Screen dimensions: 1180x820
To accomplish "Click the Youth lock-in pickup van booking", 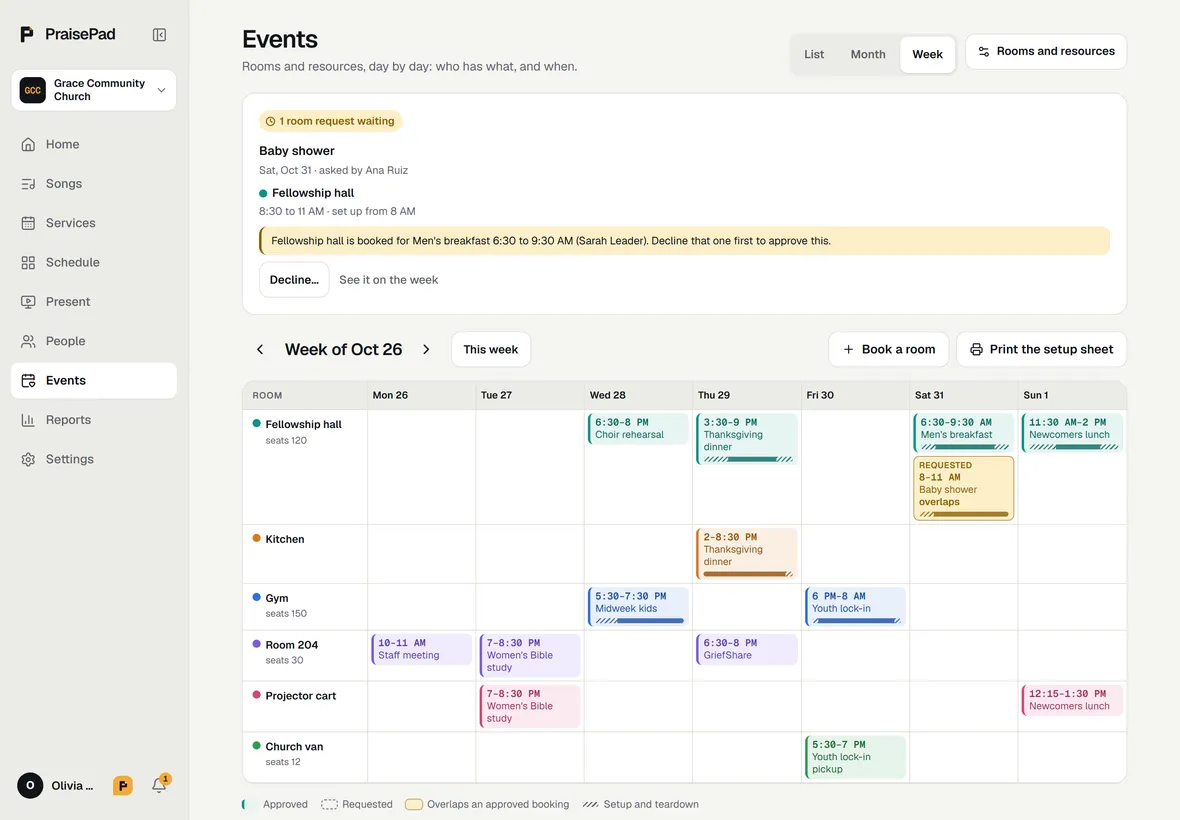I will pyautogui.click(x=855, y=757).
